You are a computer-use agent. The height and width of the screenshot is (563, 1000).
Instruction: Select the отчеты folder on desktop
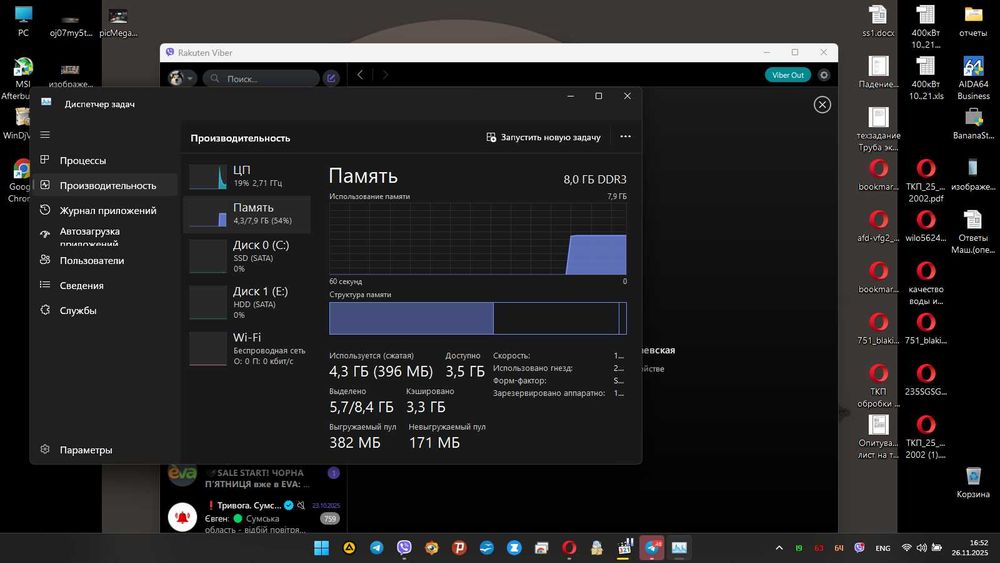point(973,21)
